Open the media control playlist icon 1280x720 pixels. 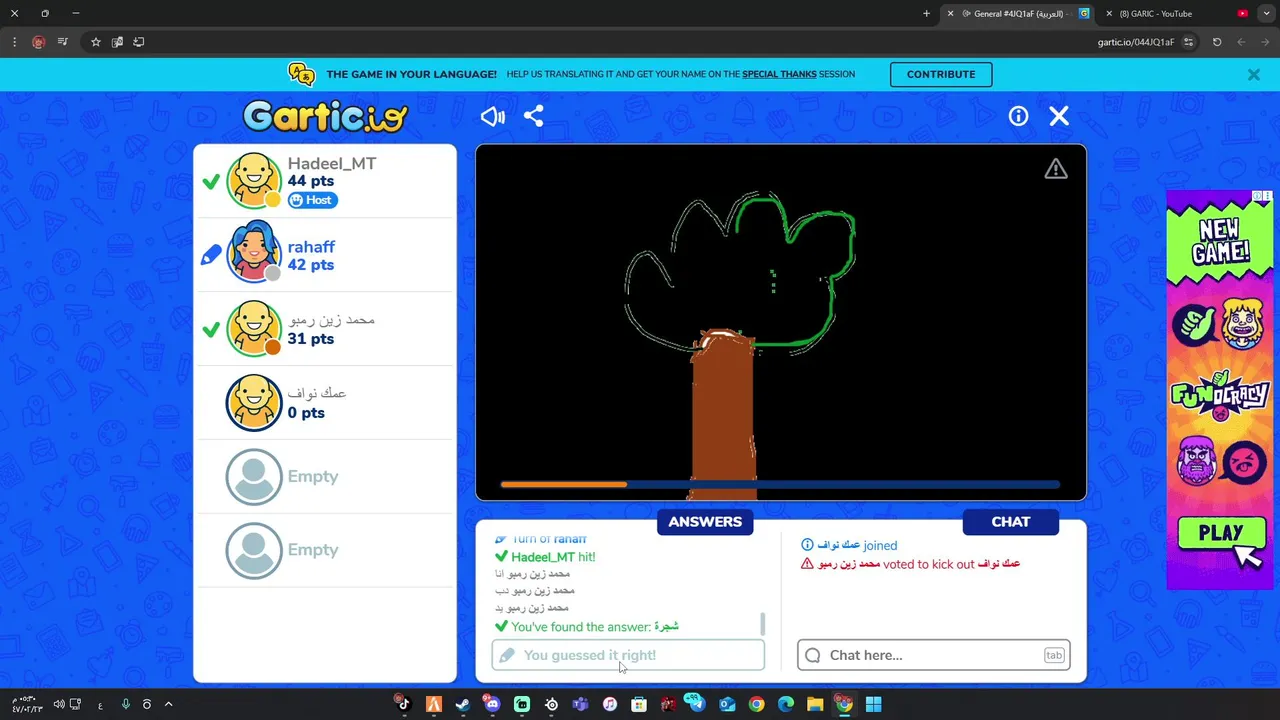click(63, 42)
